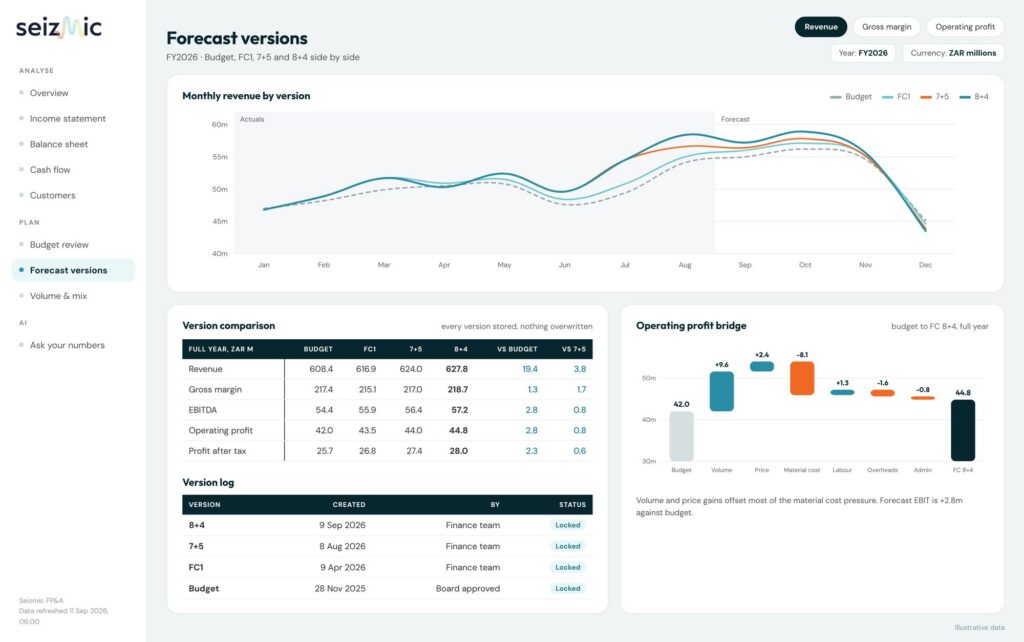
Task: Click Locked status for Budget version
Action: [x=568, y=588]
